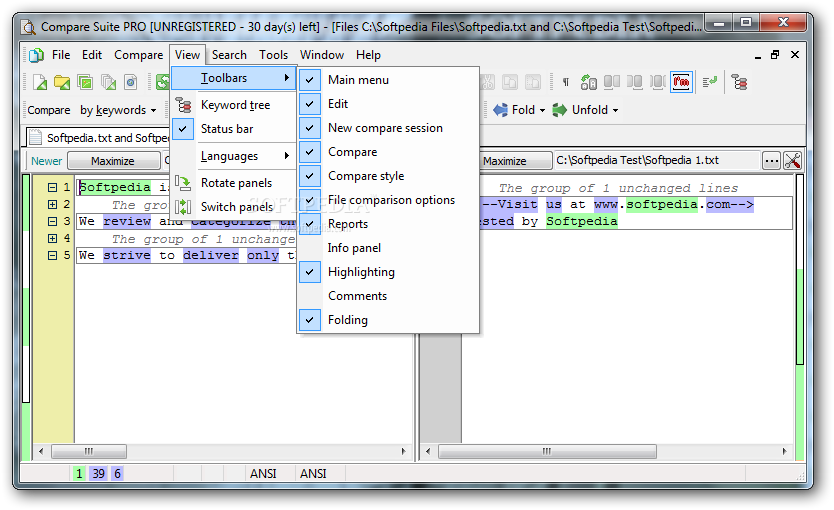Click Rotate panels in View menu
This screenshot has width=834, height=510.
237,183
